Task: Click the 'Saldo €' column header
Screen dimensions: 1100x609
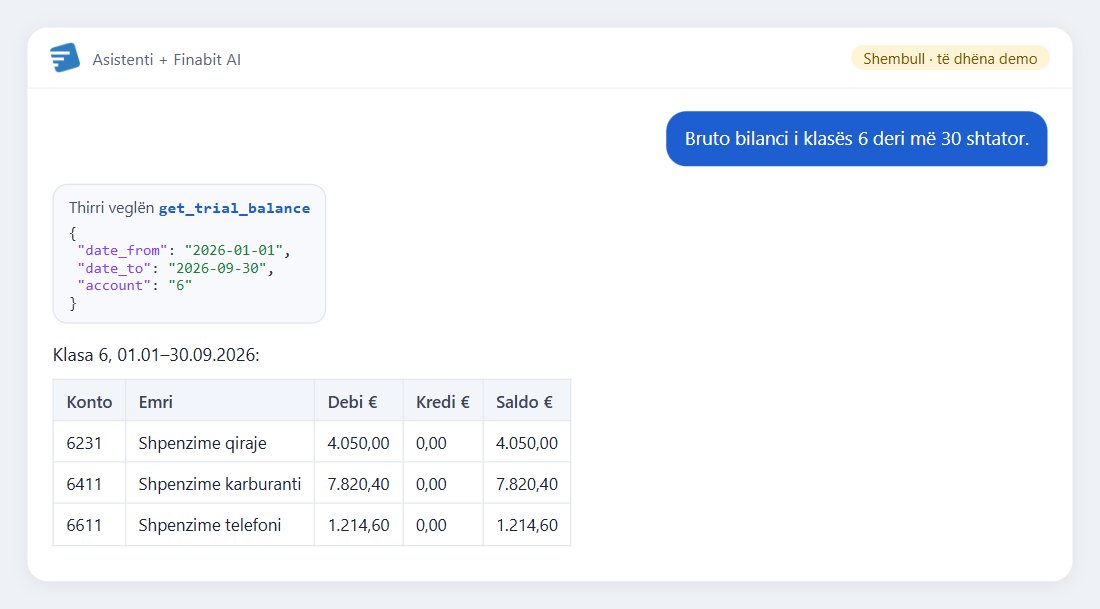Action: pos(527,402)
